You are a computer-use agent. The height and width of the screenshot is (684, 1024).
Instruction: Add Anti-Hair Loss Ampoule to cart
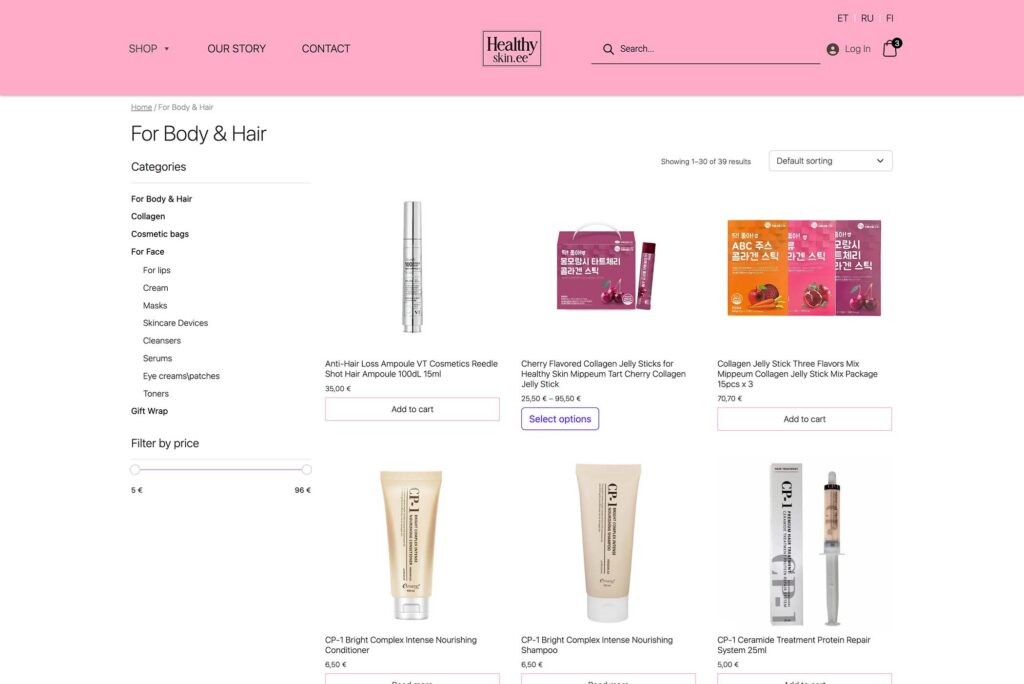(412, 409)
